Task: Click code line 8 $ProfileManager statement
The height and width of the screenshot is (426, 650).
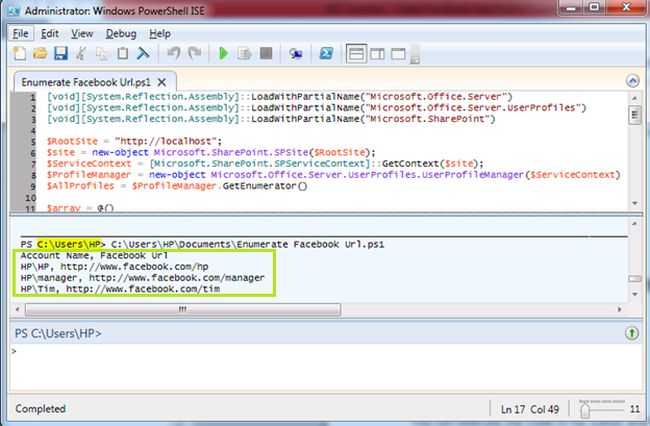Action: click(x=334, y=174)
